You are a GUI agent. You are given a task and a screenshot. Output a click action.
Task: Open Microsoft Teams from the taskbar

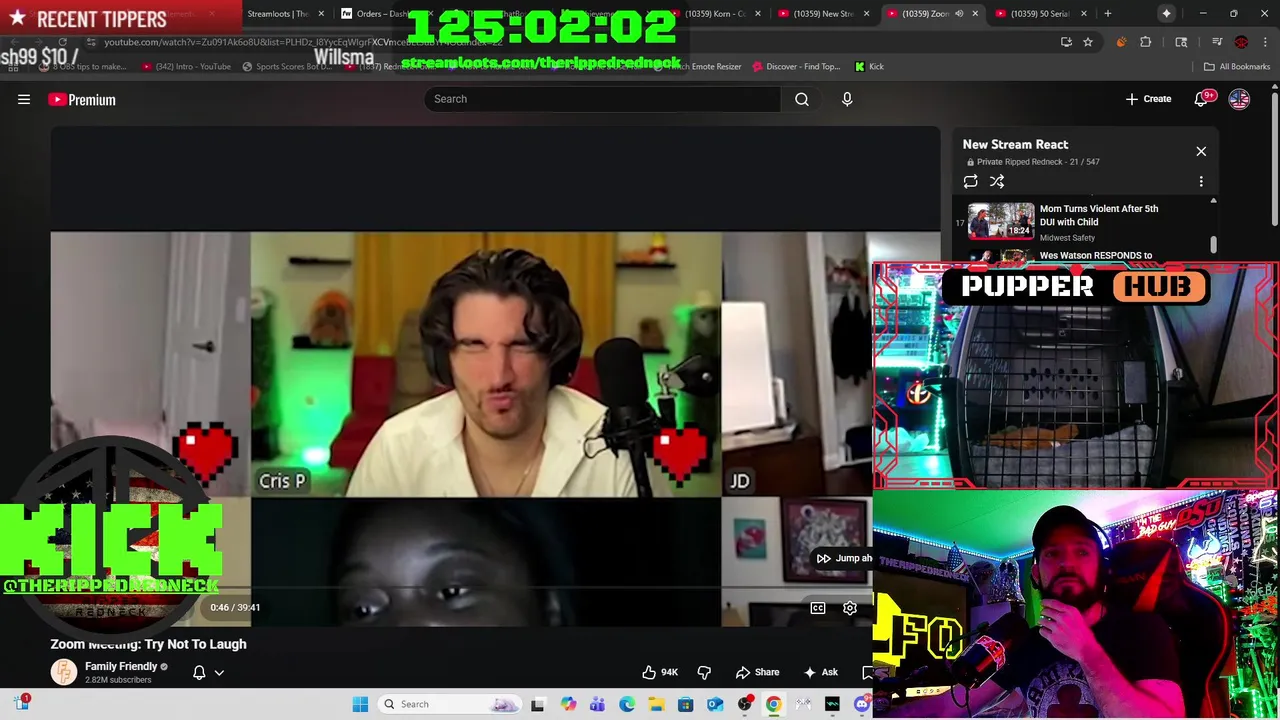597,704
